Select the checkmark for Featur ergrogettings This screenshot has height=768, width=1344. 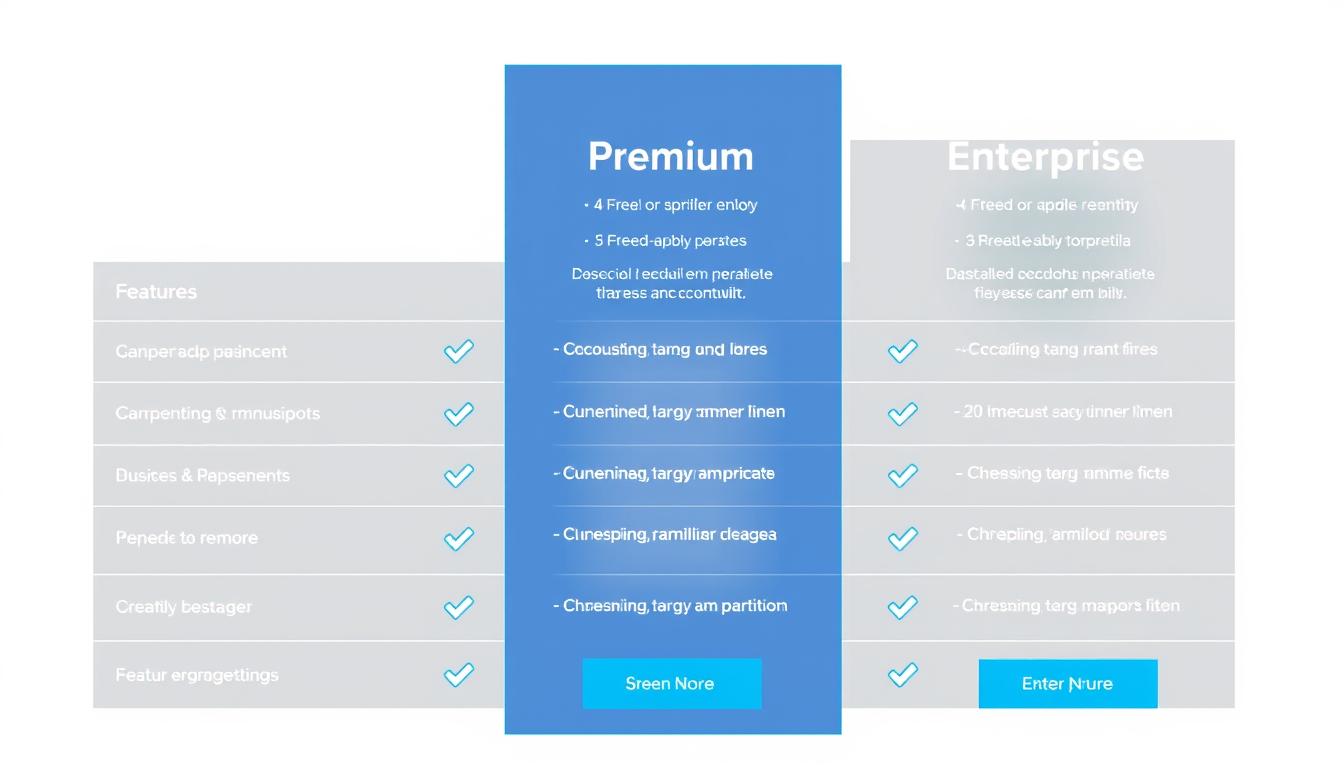[458, 675]
